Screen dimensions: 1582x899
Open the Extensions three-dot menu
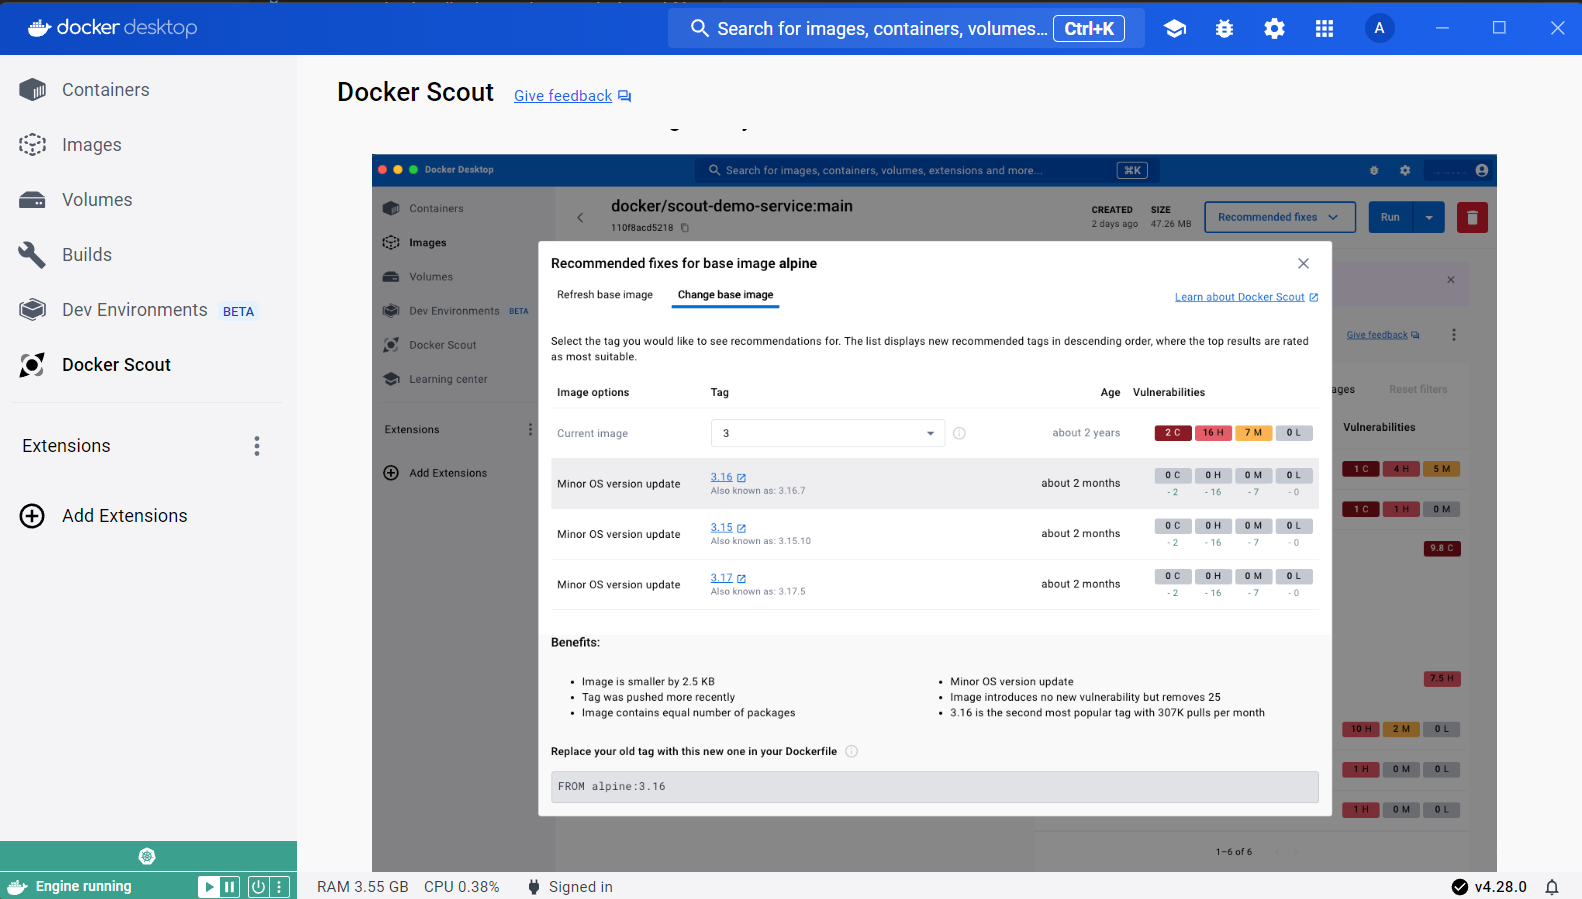pyautogui.click(x=257, y=446)
